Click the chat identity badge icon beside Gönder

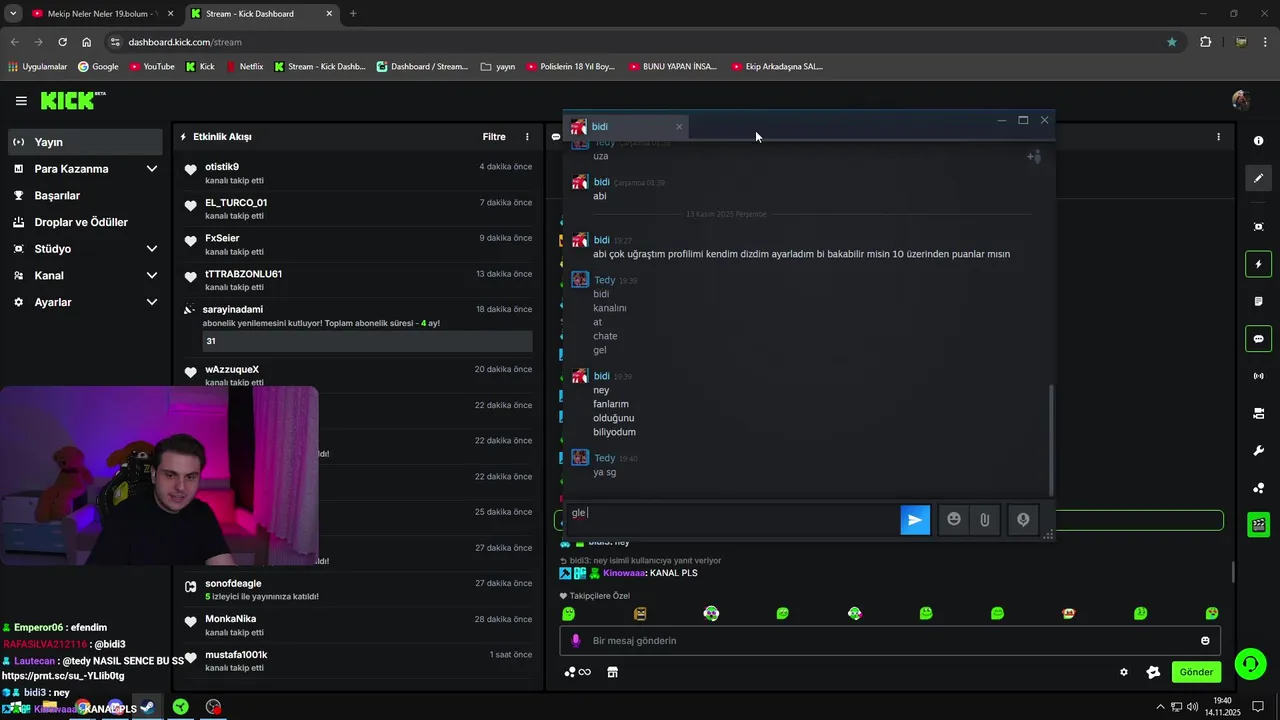coord(1153,672)
